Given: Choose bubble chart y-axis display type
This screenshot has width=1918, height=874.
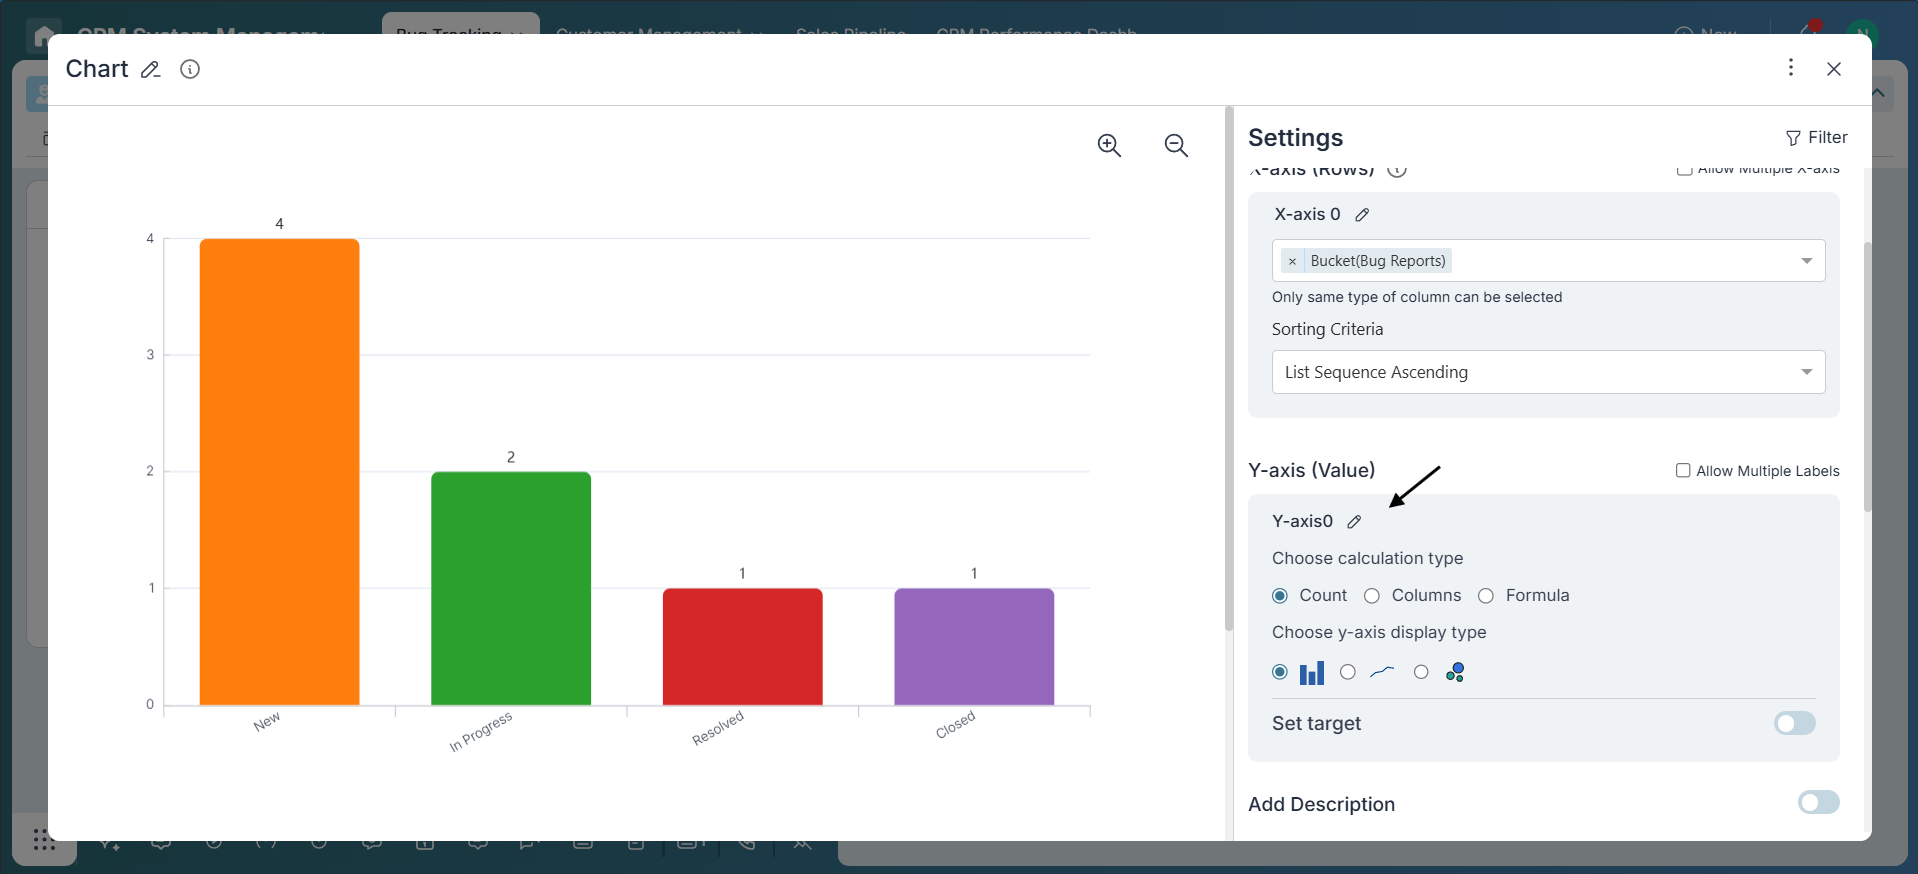Looking at the screenshot, I should pos(1421,672).
